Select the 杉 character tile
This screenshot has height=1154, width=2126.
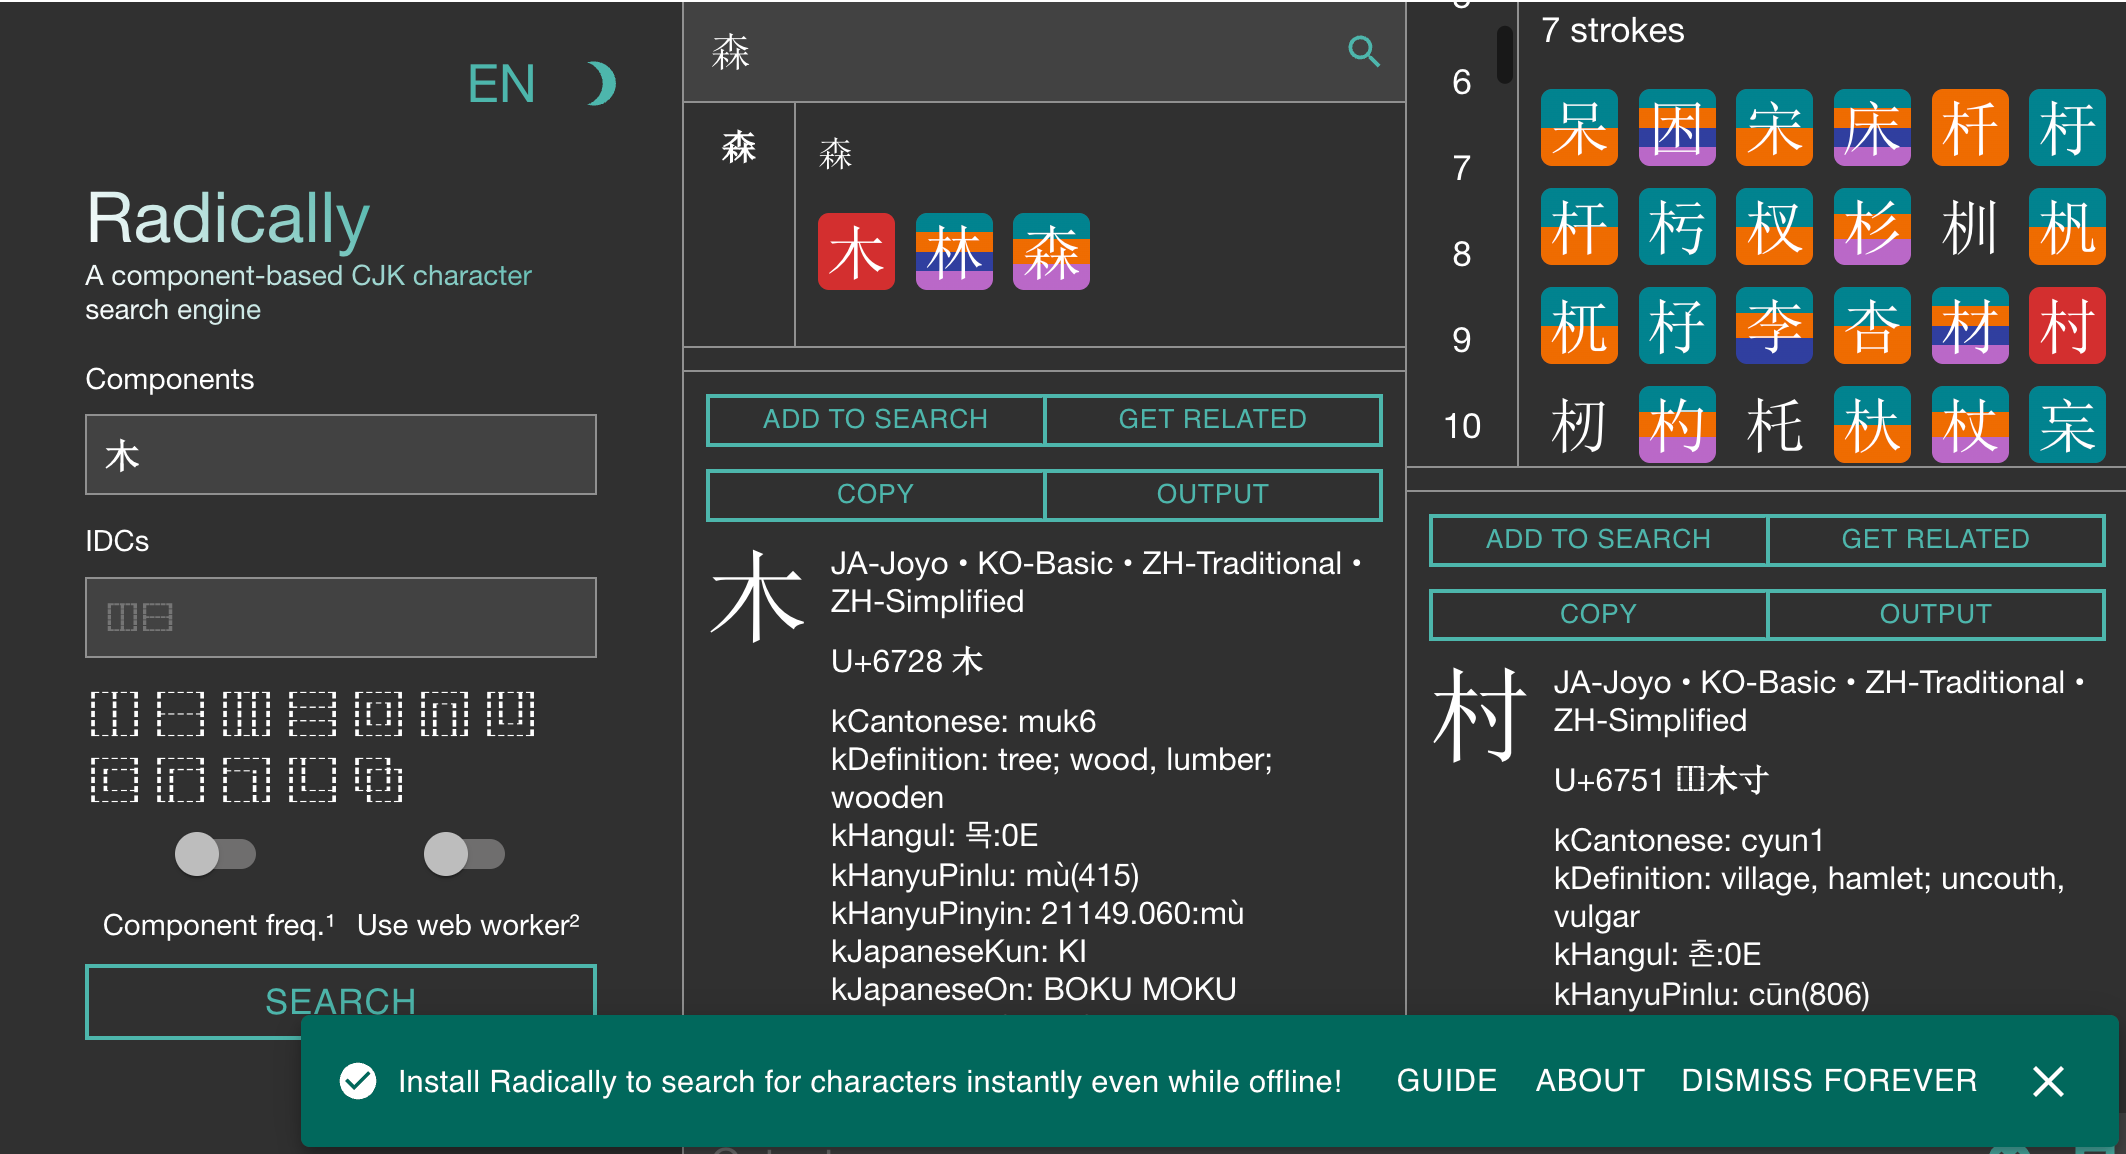1872,227
